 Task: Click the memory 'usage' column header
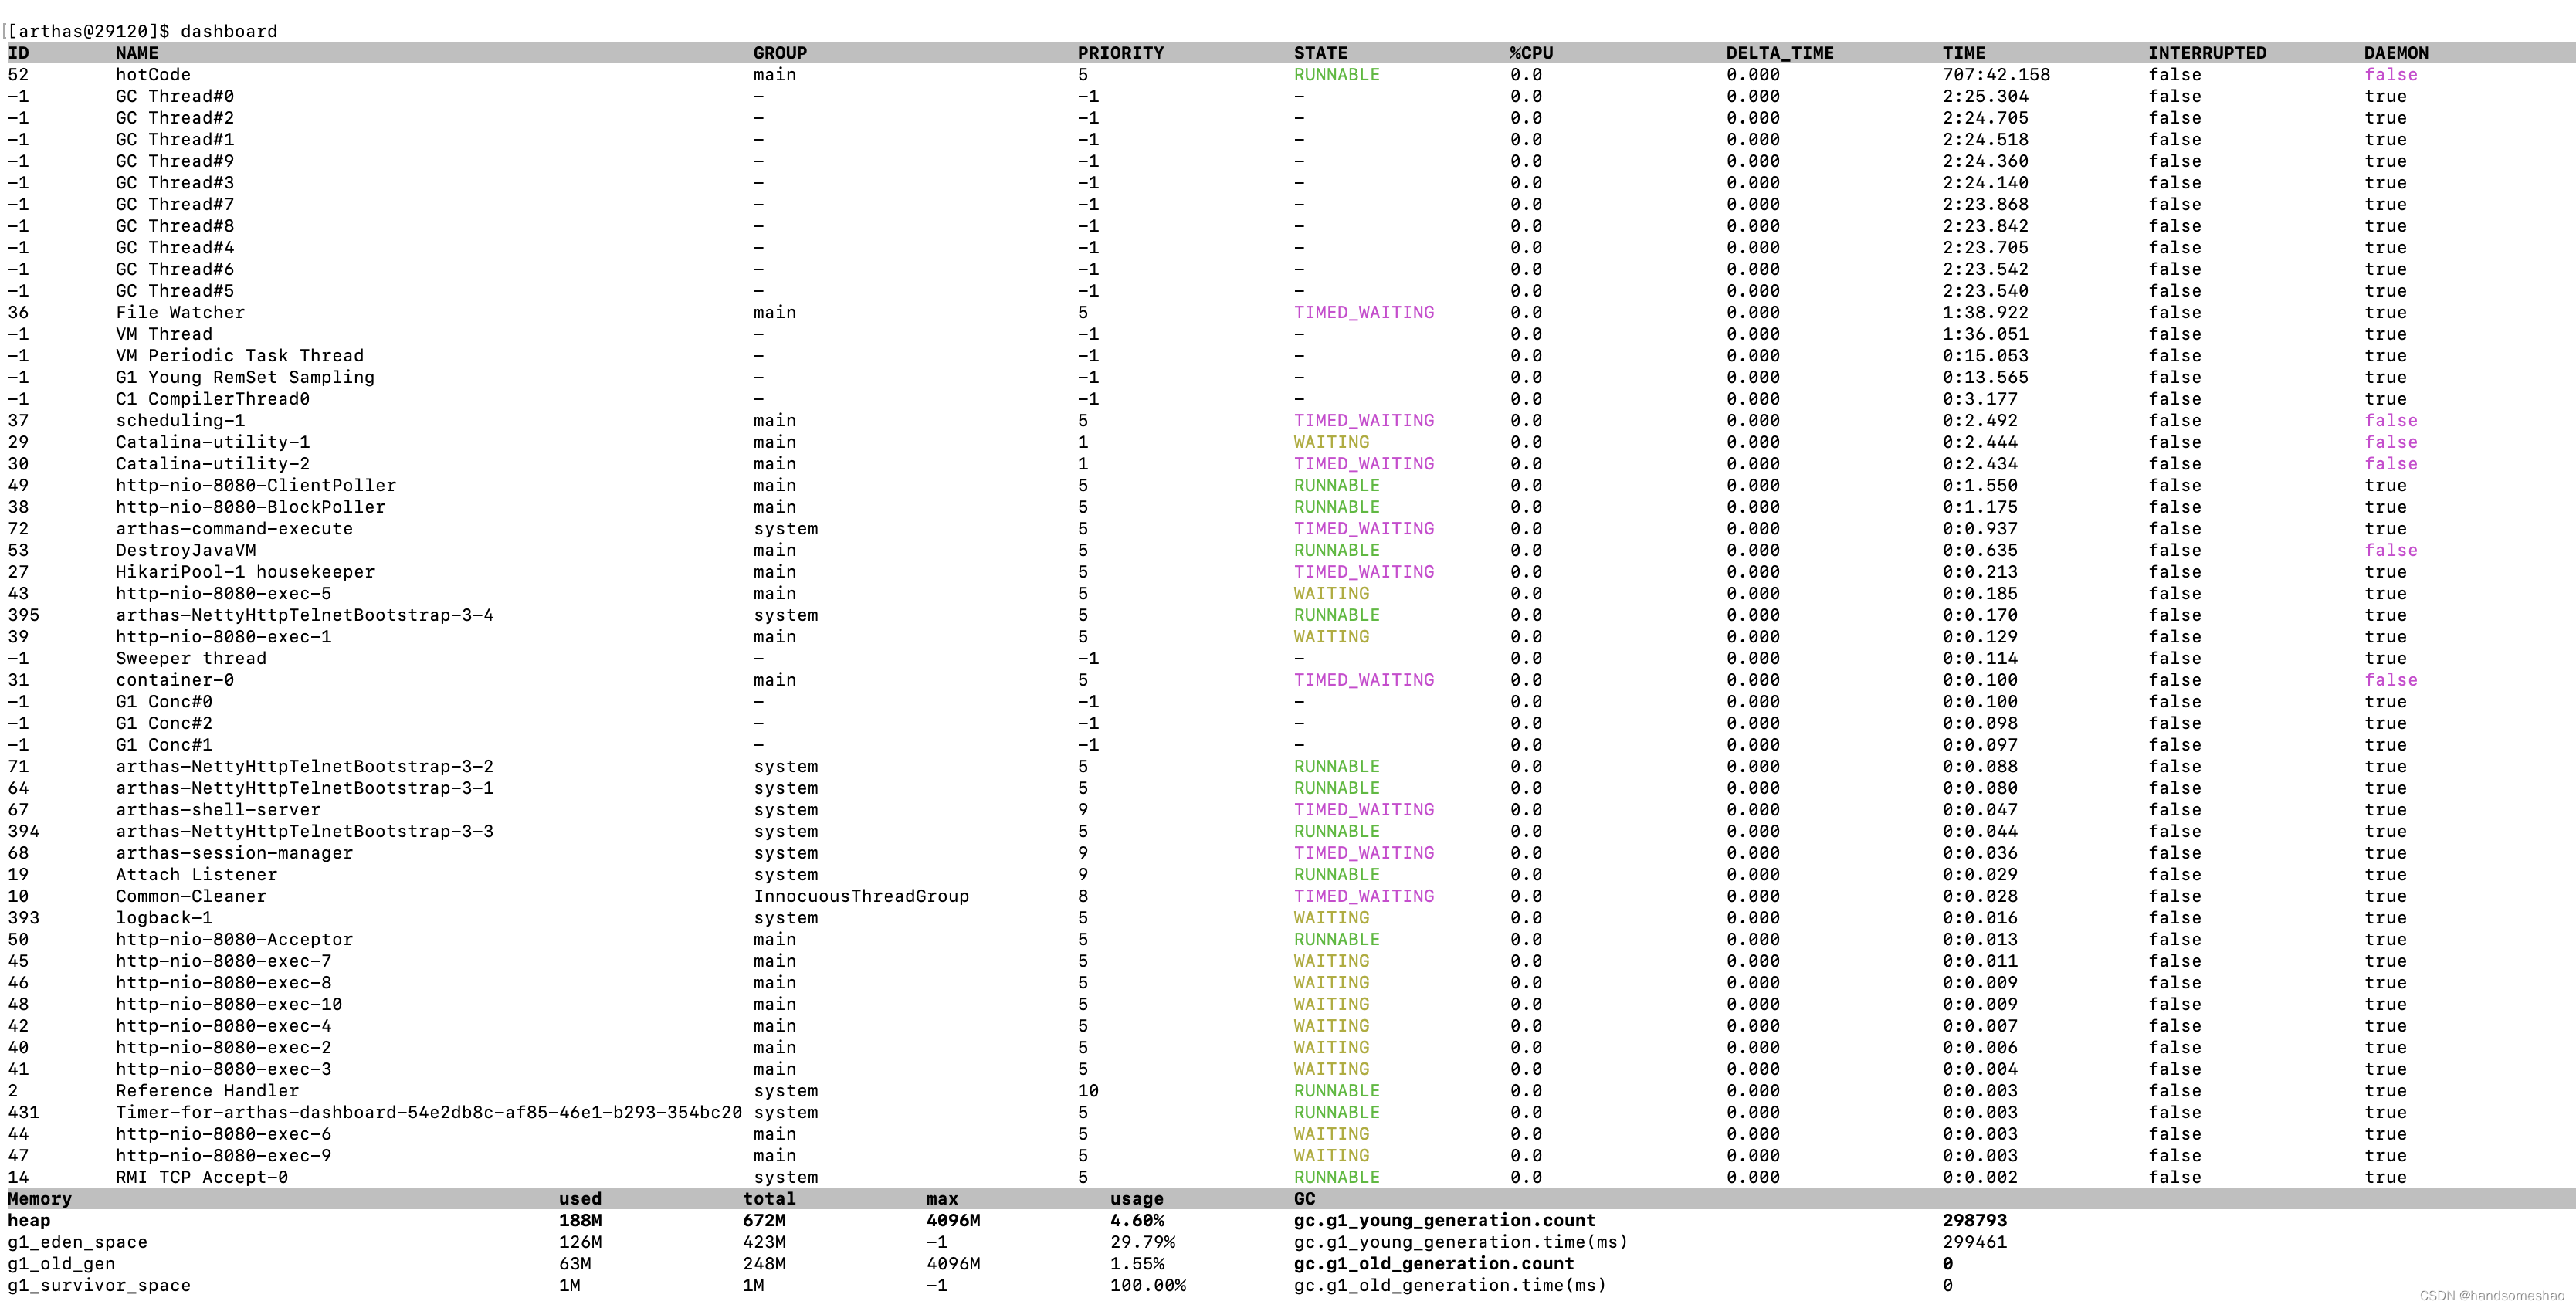(x=1137, y=1199)
